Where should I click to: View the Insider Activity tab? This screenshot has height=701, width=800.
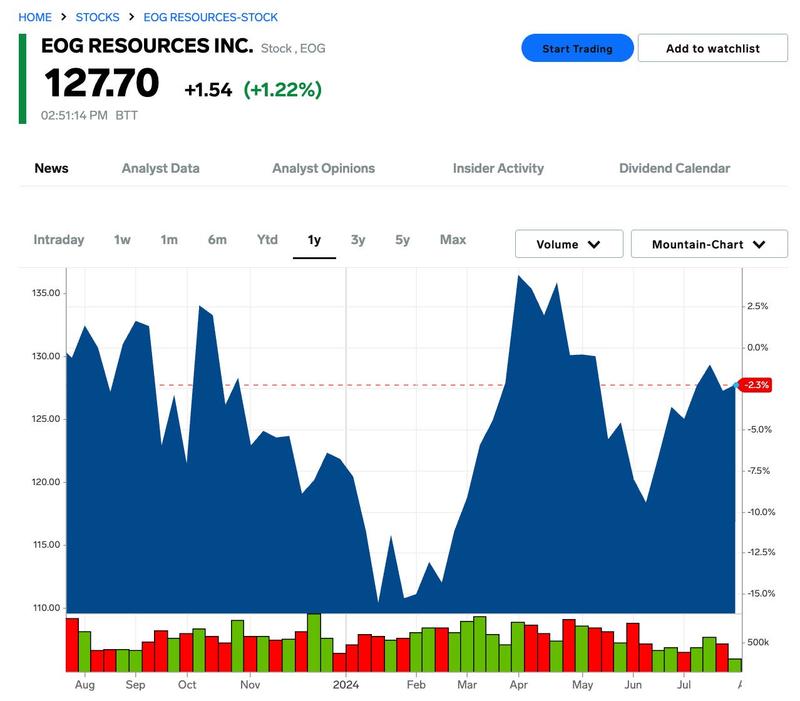pyautogui.click(x=498, y=168)
